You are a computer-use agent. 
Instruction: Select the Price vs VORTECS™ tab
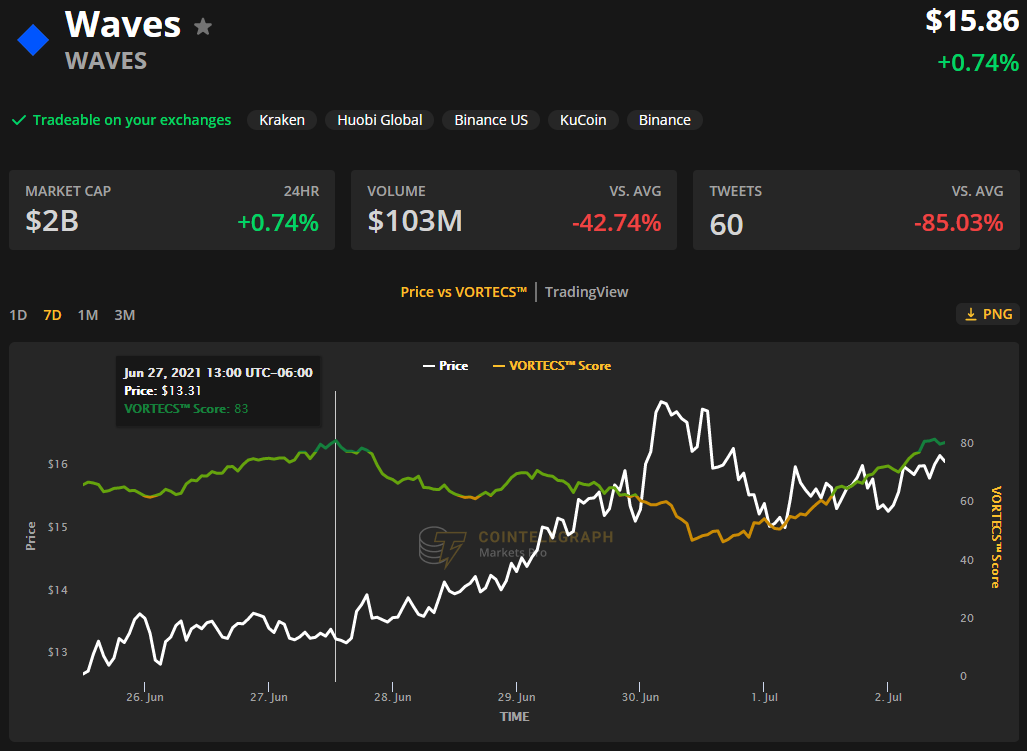point(463,292)
